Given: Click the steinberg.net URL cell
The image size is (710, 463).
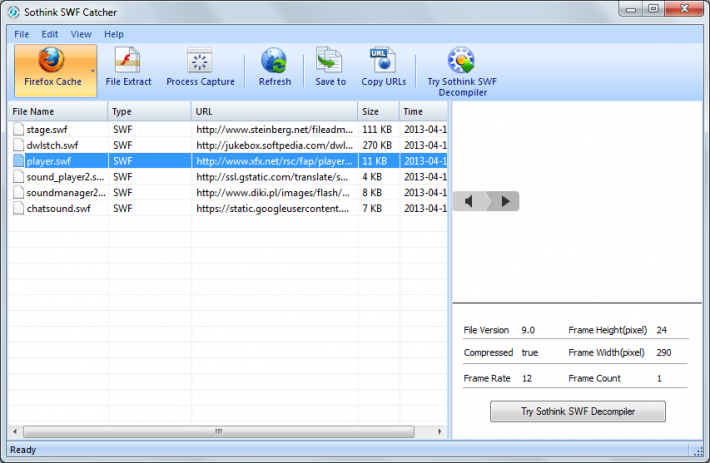Looking at the screenshot, I should (274, 129).
